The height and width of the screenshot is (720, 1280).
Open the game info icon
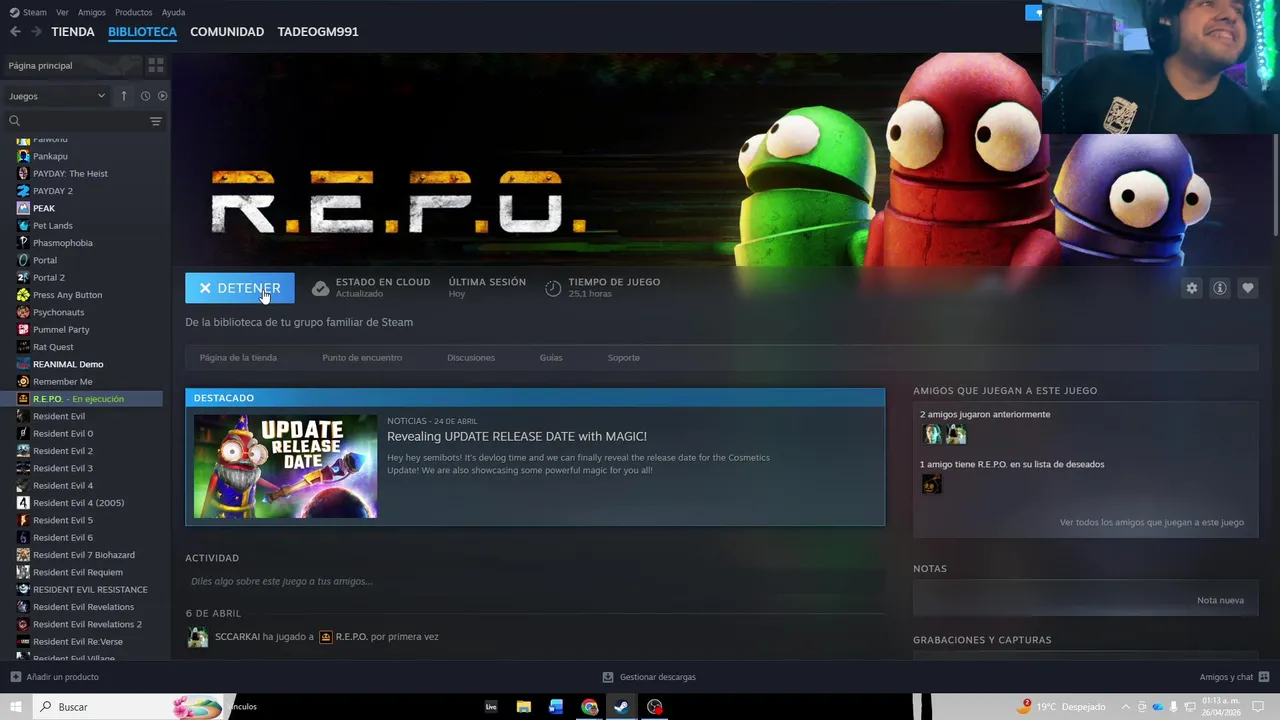(x=1219, y=288)
